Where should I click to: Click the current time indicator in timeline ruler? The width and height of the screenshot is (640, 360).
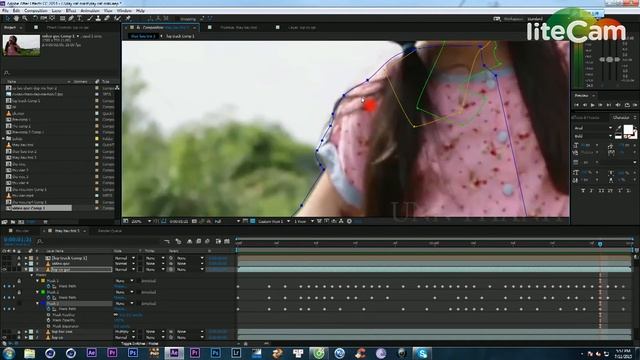click(600, 244)
